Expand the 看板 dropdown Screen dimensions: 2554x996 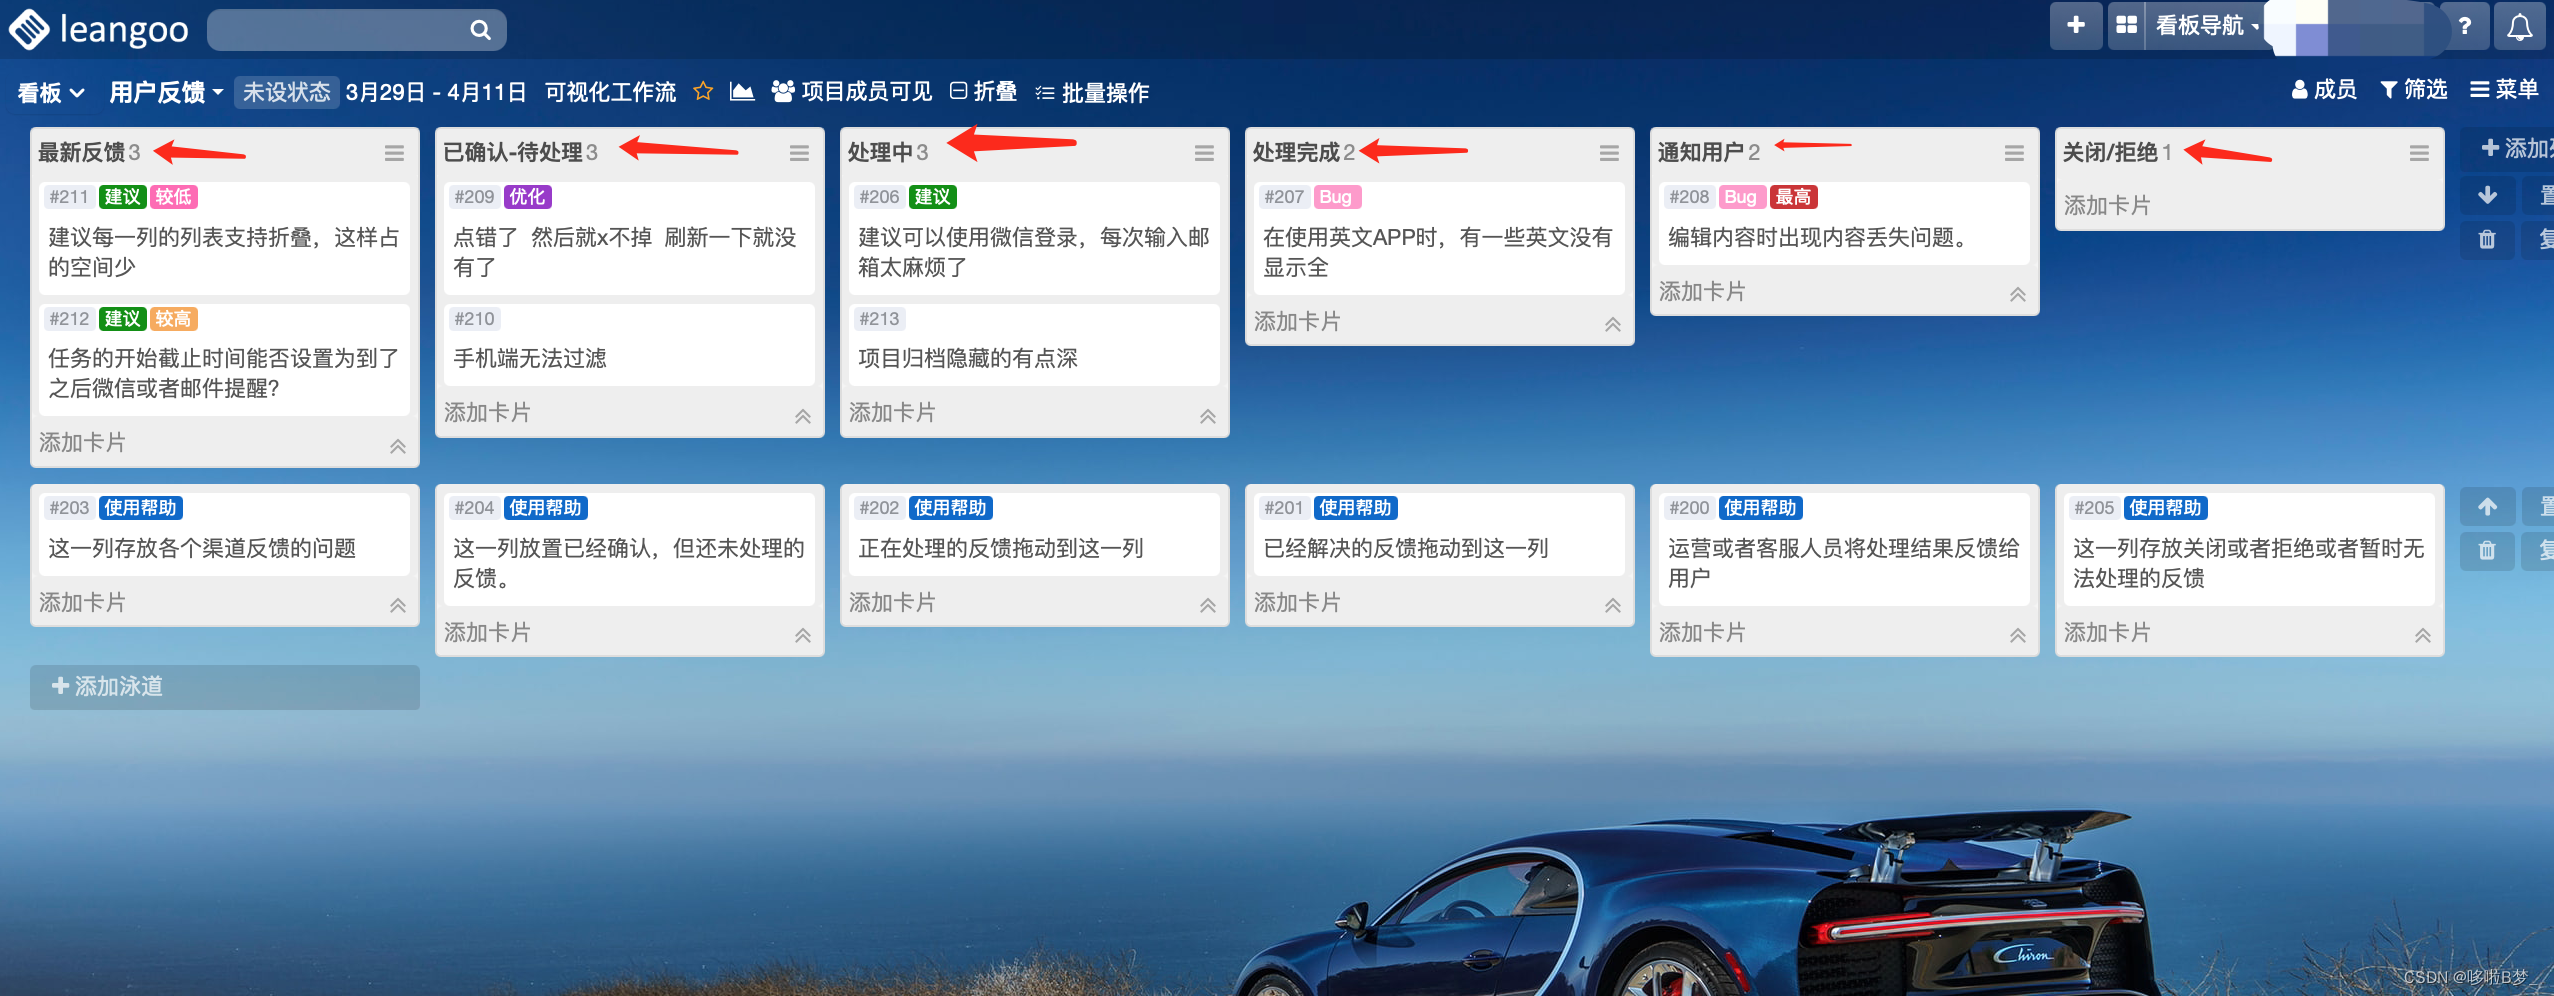(50, 93)
